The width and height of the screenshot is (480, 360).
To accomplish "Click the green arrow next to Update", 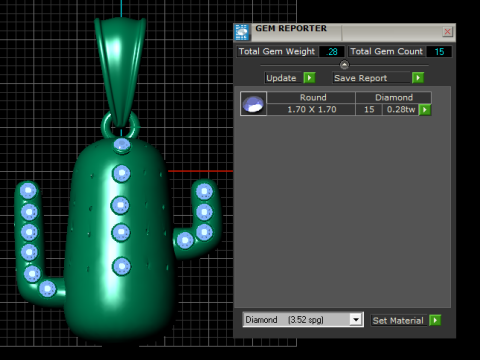I will pyautogui.click(x=309, y=78).
